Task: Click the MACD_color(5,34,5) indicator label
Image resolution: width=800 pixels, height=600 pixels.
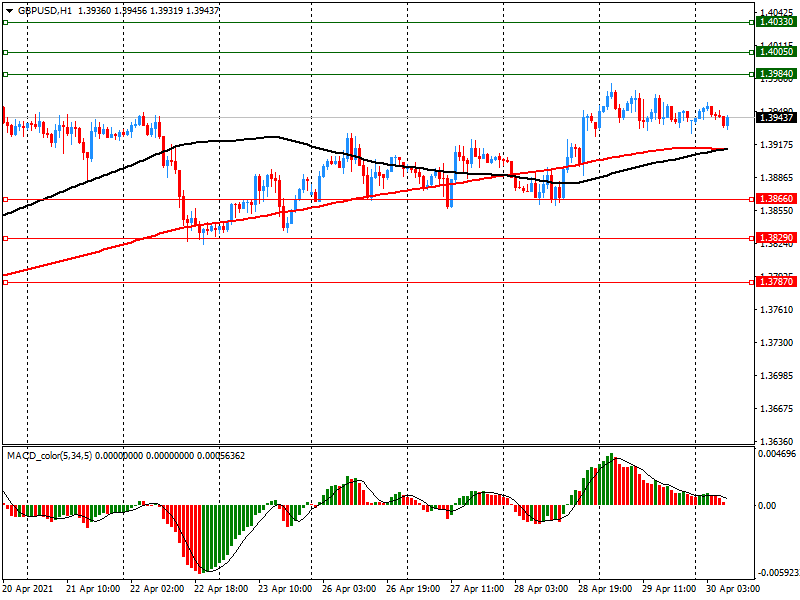Action: click(x=62, y=456)
